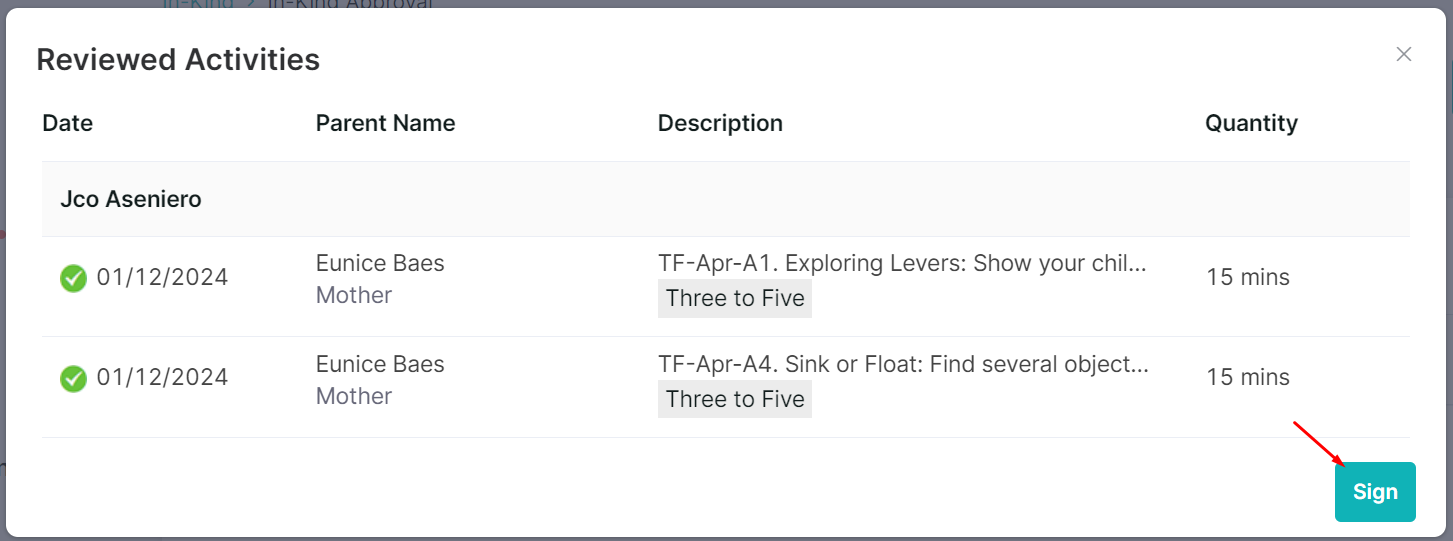This screenshot has height=541, width=1453.
Task: Click 15 mins quantity in Exploring Levers row
Action: (x=1248, y=277)
